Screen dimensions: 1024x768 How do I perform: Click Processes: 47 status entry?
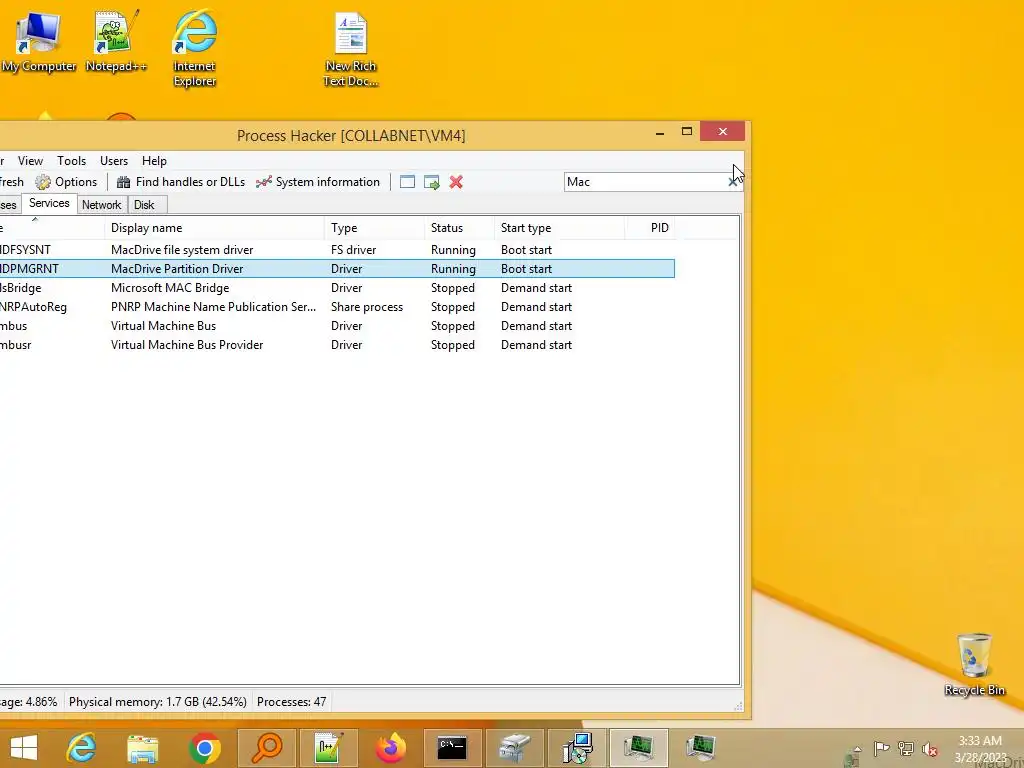pyautogui.click(x=291, y=702)
